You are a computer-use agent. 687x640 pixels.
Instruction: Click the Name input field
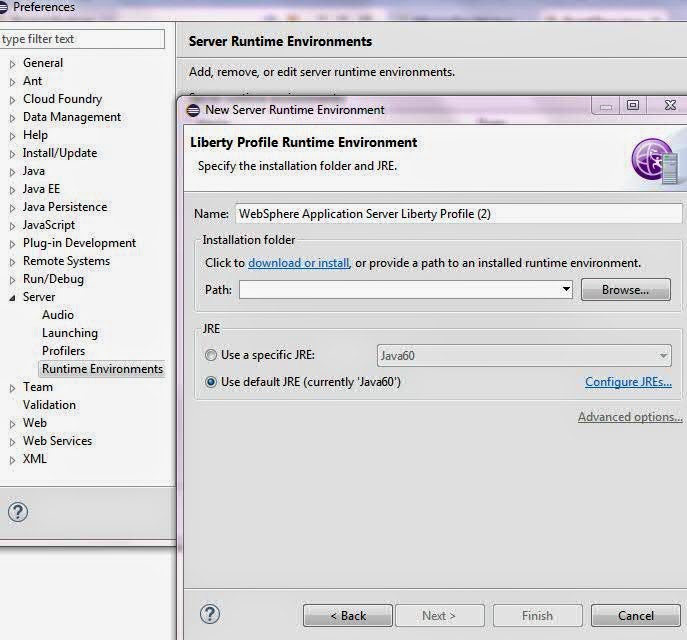(458, 214)
